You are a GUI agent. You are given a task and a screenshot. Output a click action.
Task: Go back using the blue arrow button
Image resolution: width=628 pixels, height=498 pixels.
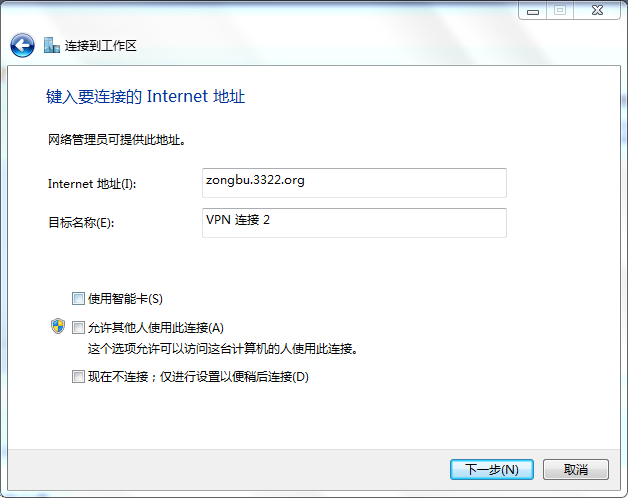click(x=22, y=45)
